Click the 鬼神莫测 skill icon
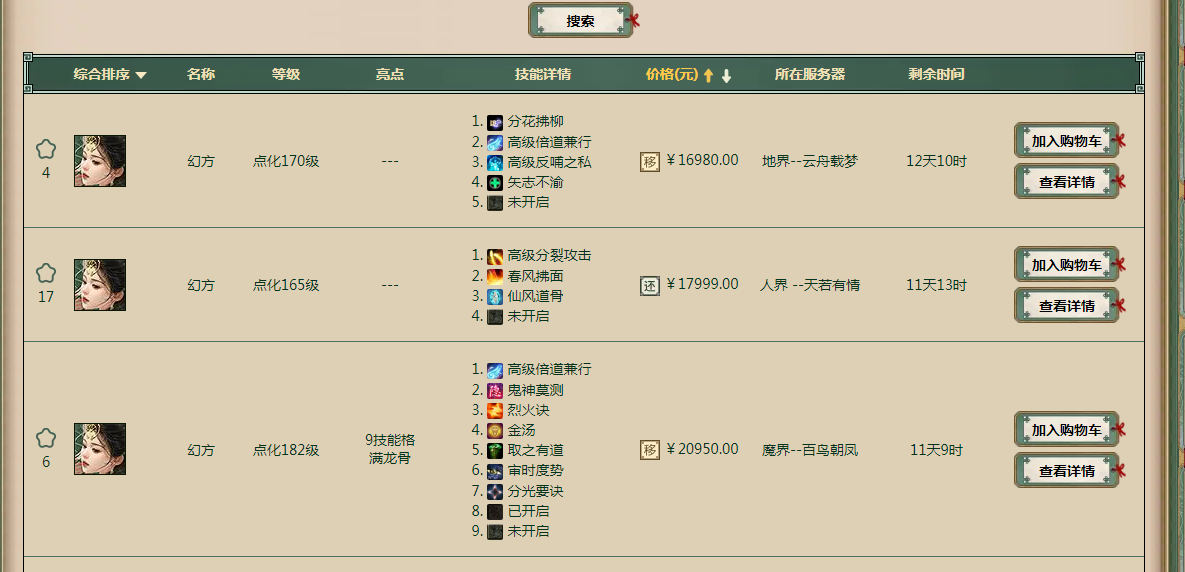This screenshot has height=572, width=1185. (x=495, y=390)
